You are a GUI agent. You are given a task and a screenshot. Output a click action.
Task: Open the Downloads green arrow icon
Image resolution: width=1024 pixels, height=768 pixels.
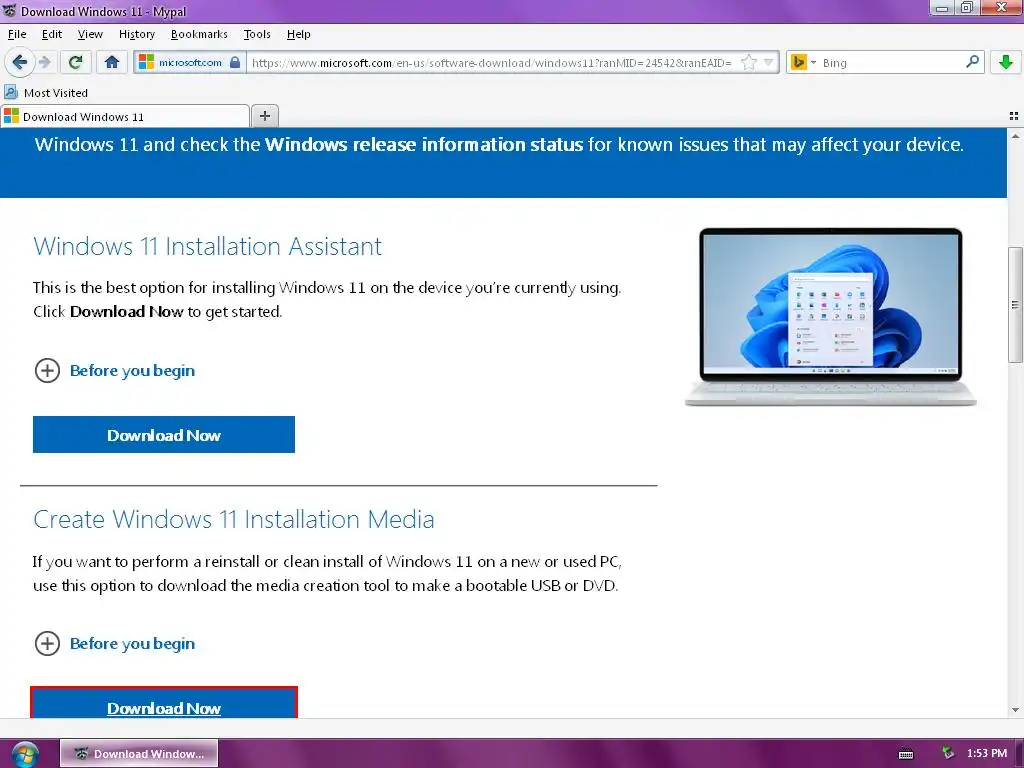coord(1006,63)
